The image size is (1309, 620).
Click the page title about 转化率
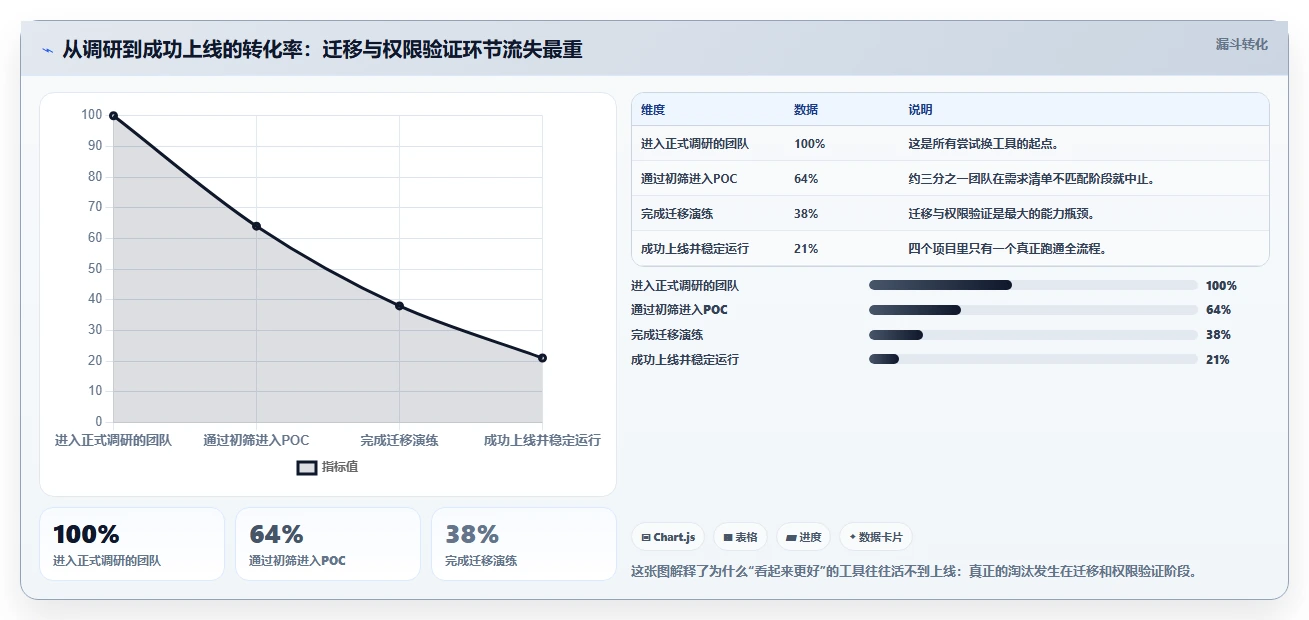pyautogui.click(x=322, y=49)
